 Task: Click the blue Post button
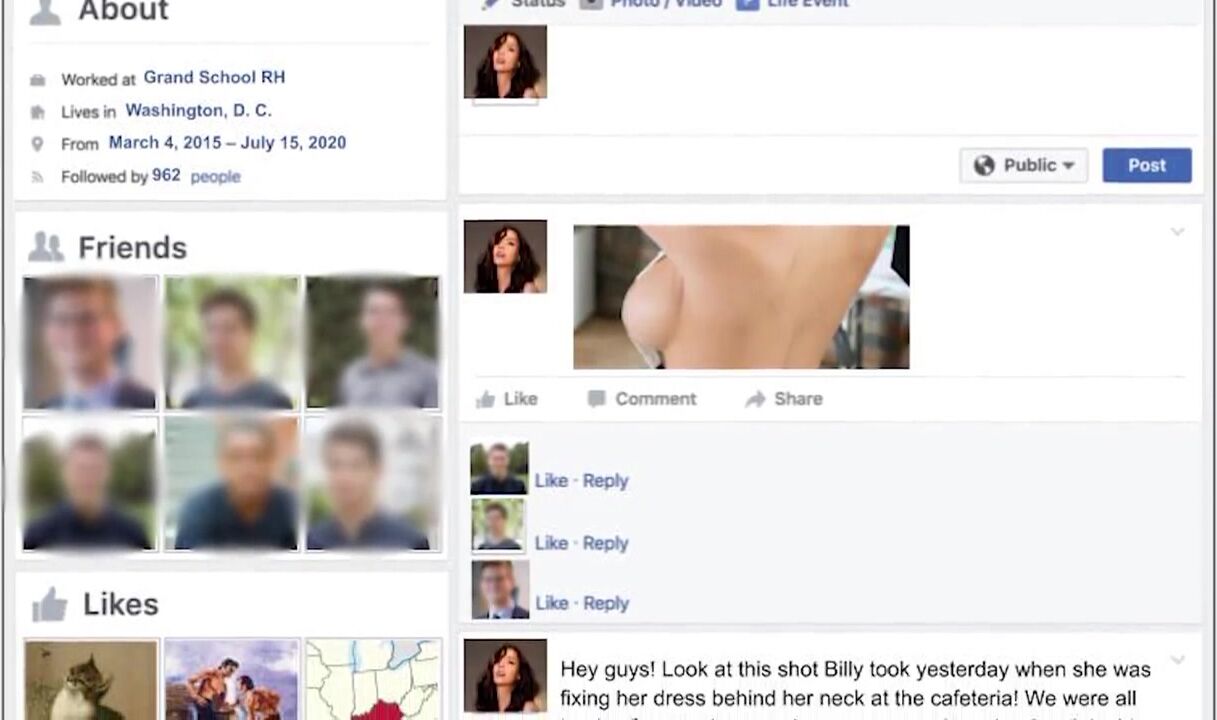point(1147,166)
